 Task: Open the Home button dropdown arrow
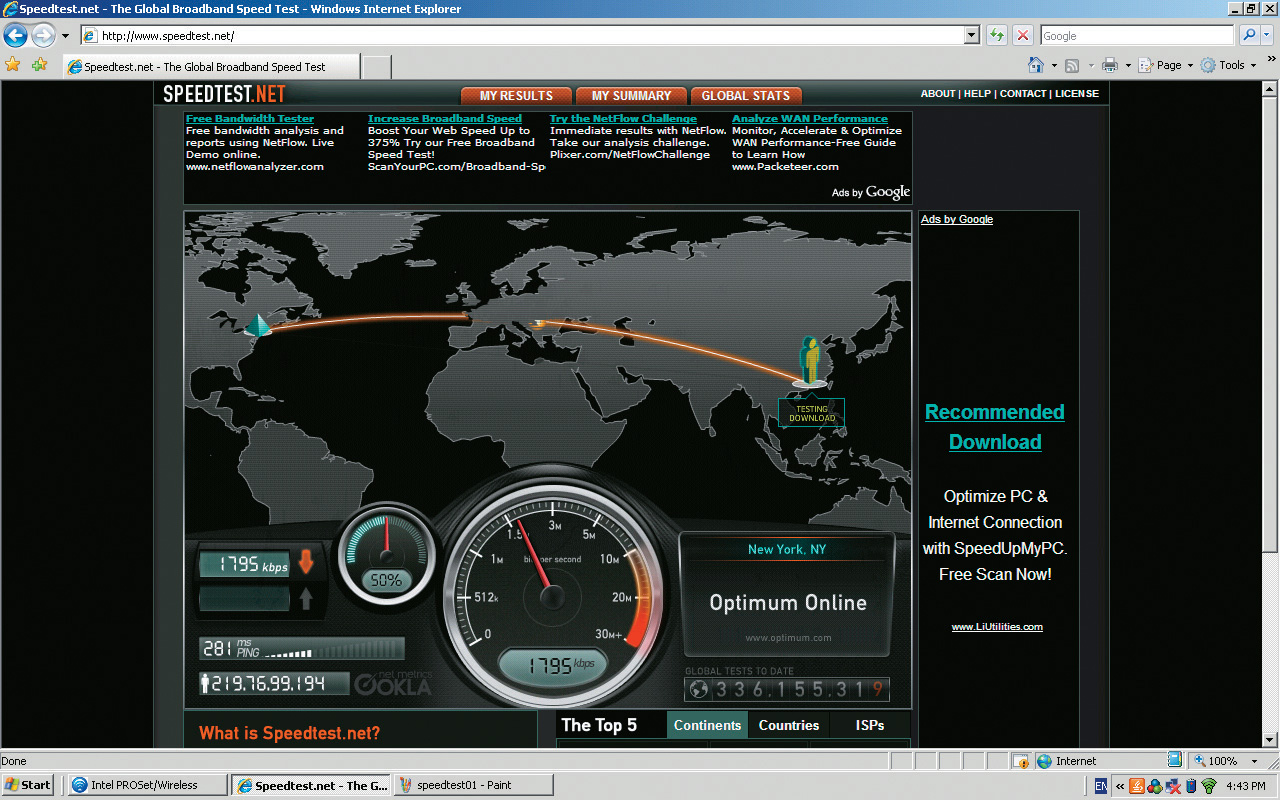click(1054, 66)
